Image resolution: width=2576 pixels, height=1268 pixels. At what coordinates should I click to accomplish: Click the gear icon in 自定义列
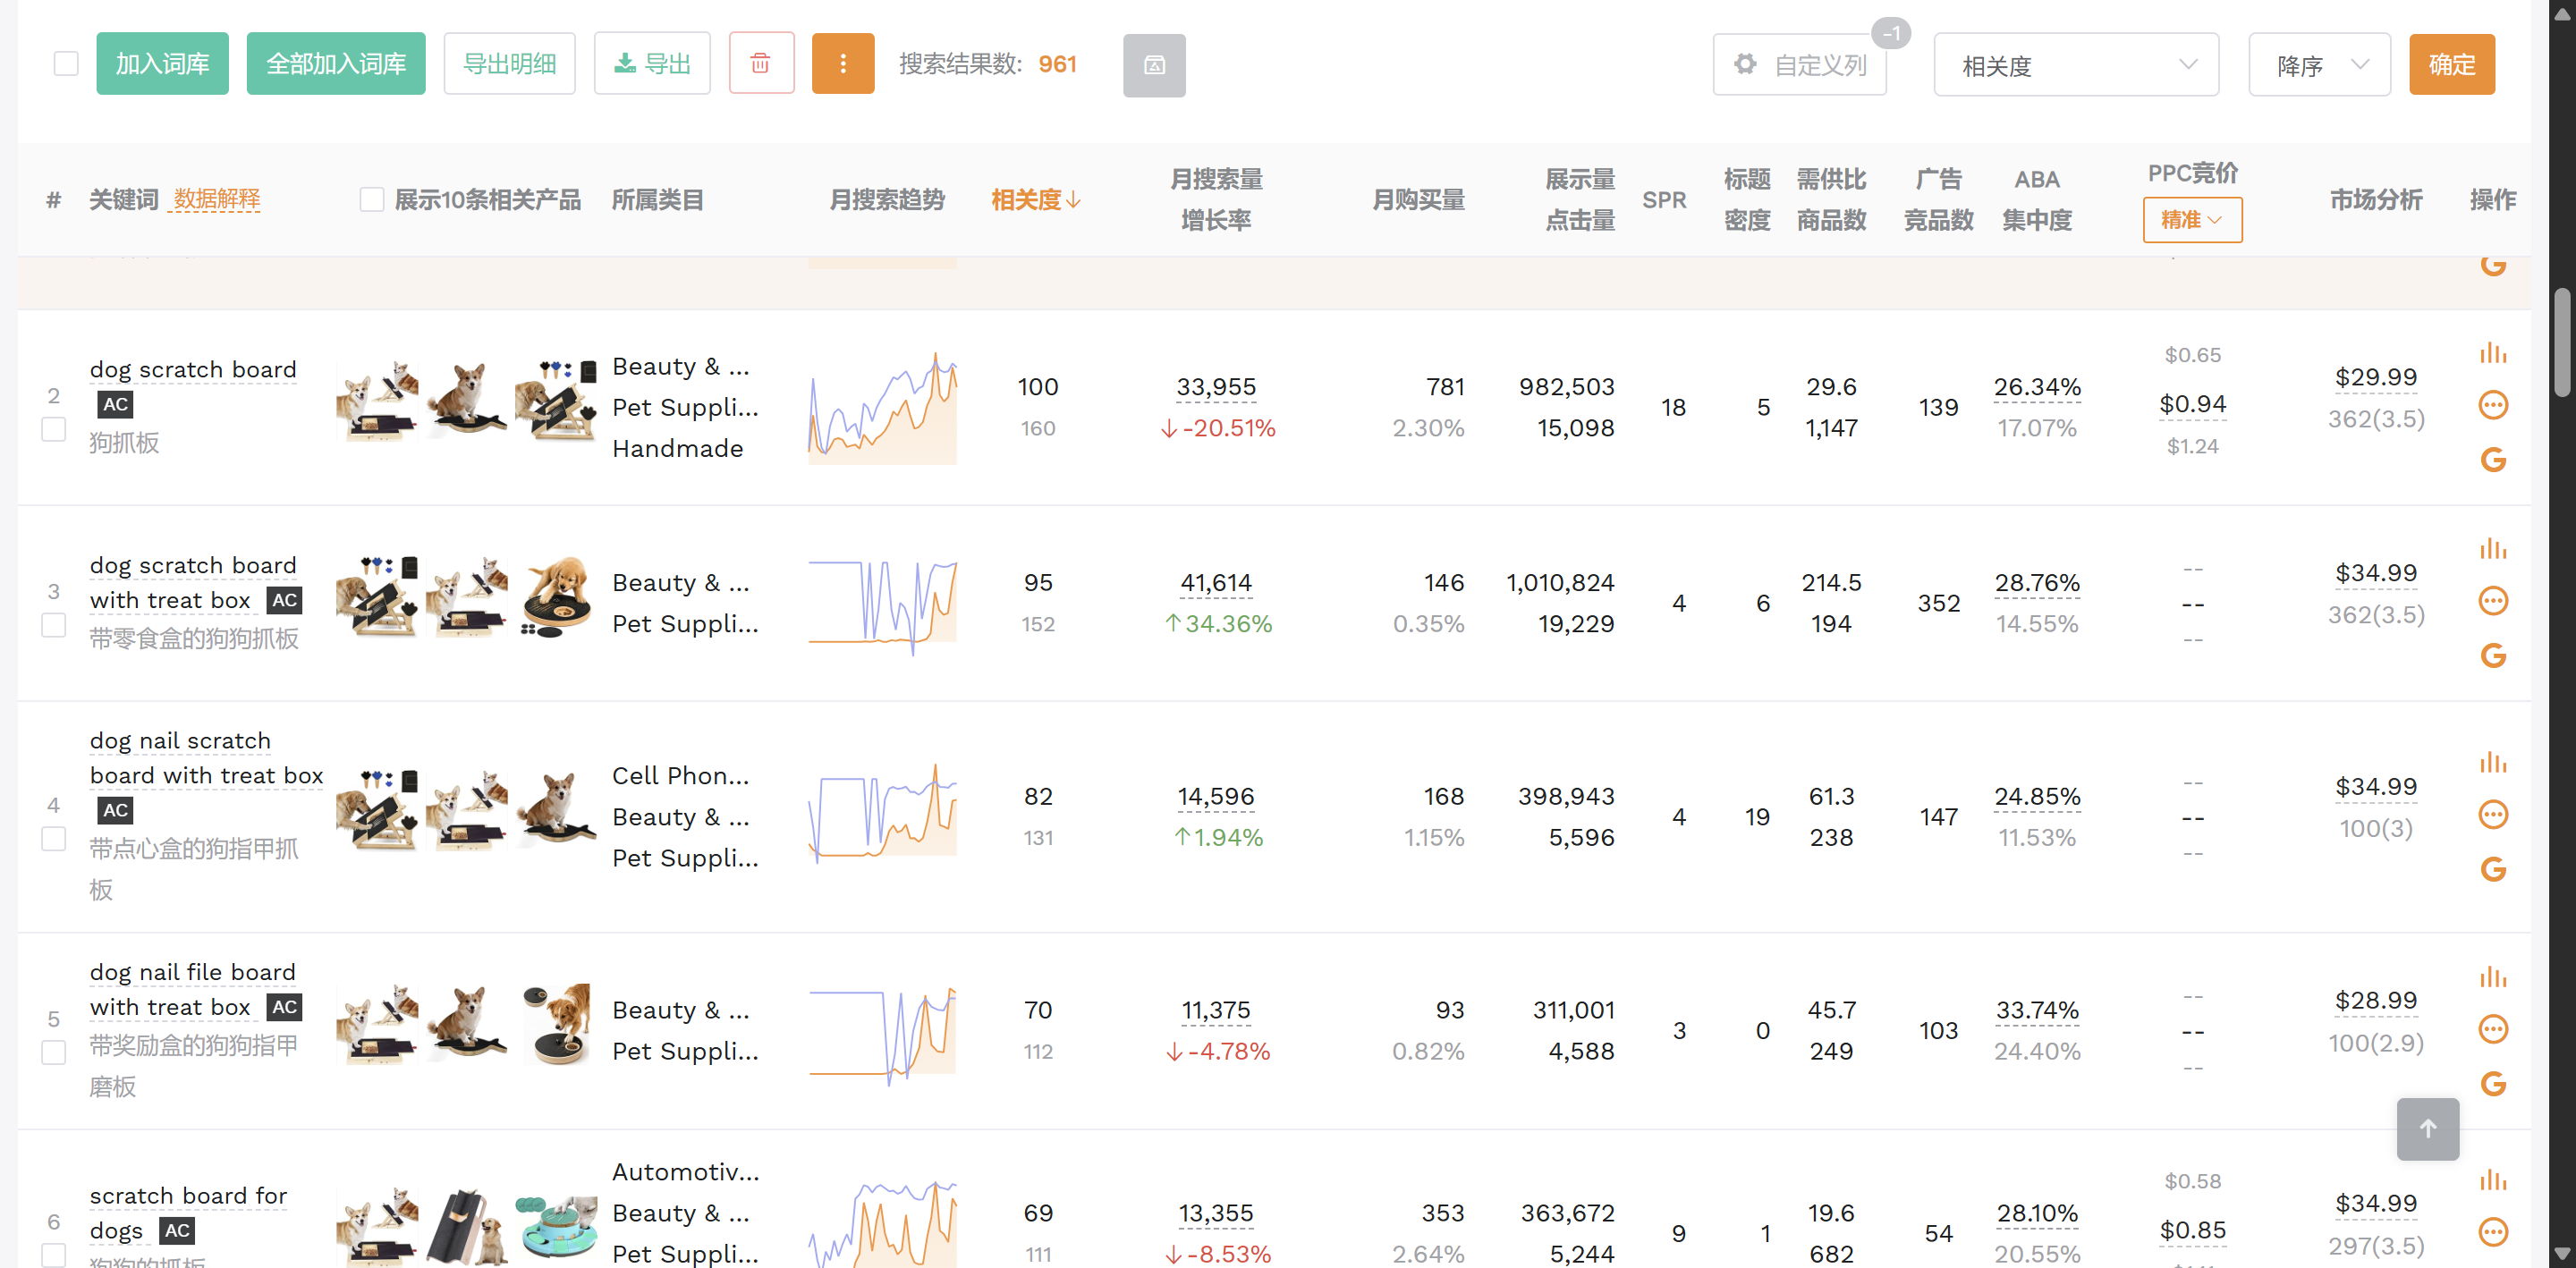[x=1745, y=64]
